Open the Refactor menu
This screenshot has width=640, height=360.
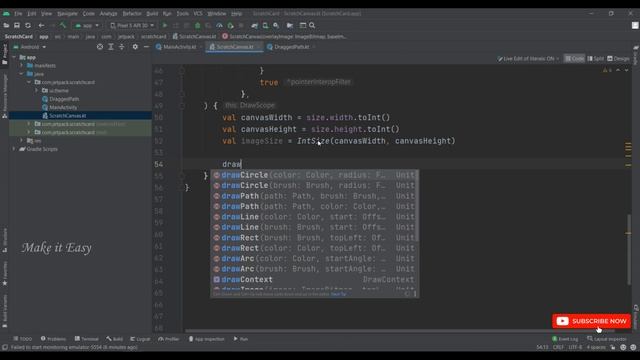tap(132, 13)
